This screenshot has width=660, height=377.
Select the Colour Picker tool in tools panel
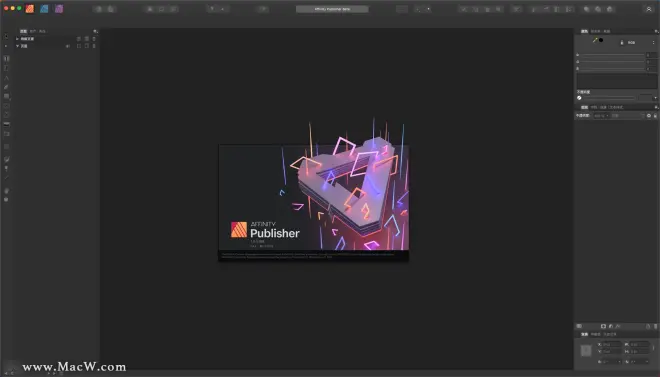pos(6,177)
